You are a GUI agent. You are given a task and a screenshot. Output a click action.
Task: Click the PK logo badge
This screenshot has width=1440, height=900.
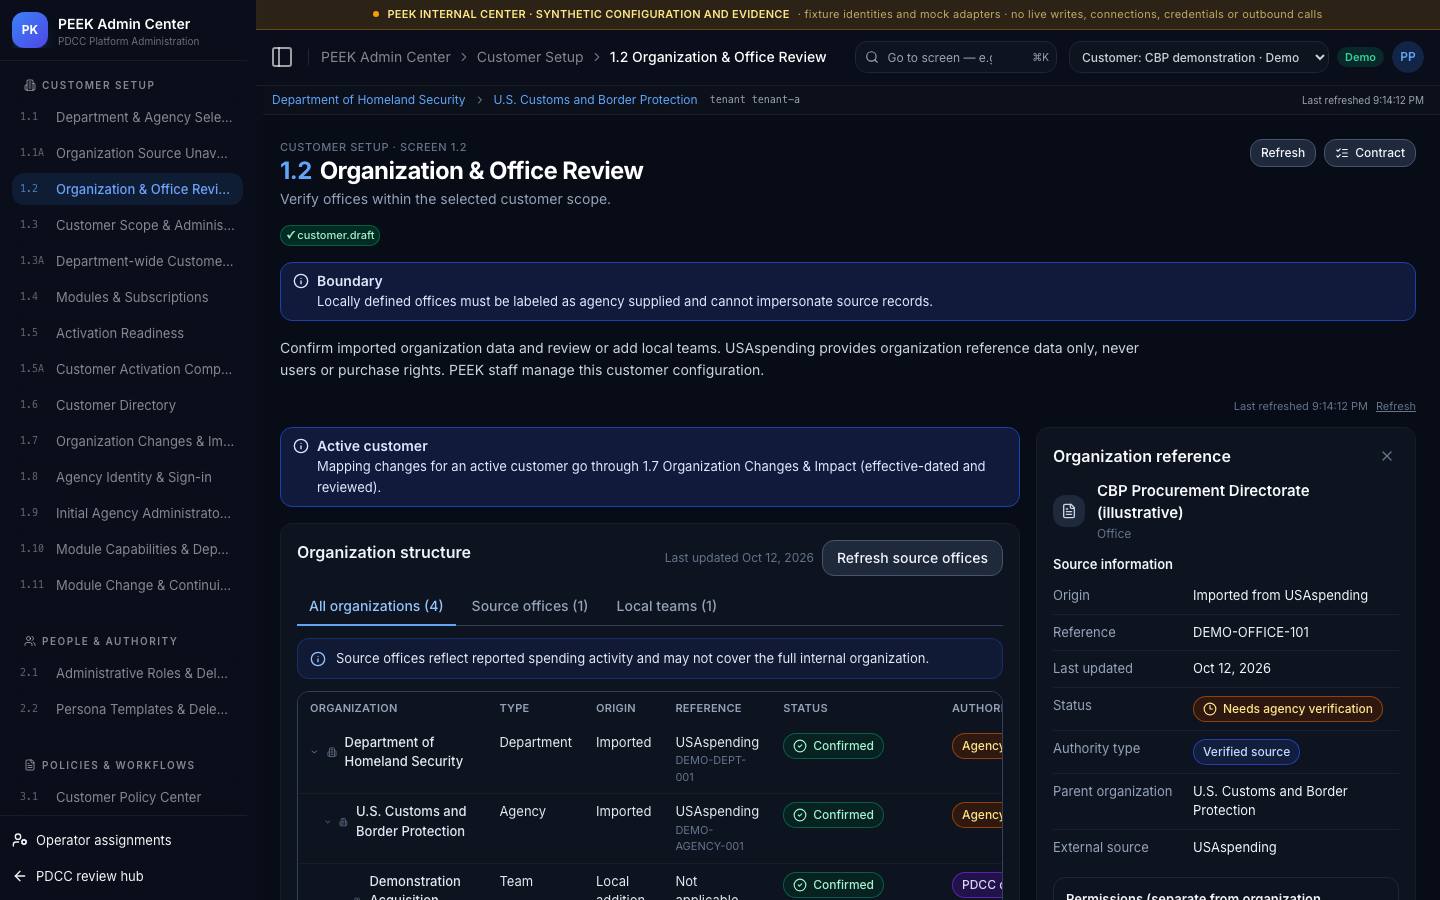coord(30,30)
